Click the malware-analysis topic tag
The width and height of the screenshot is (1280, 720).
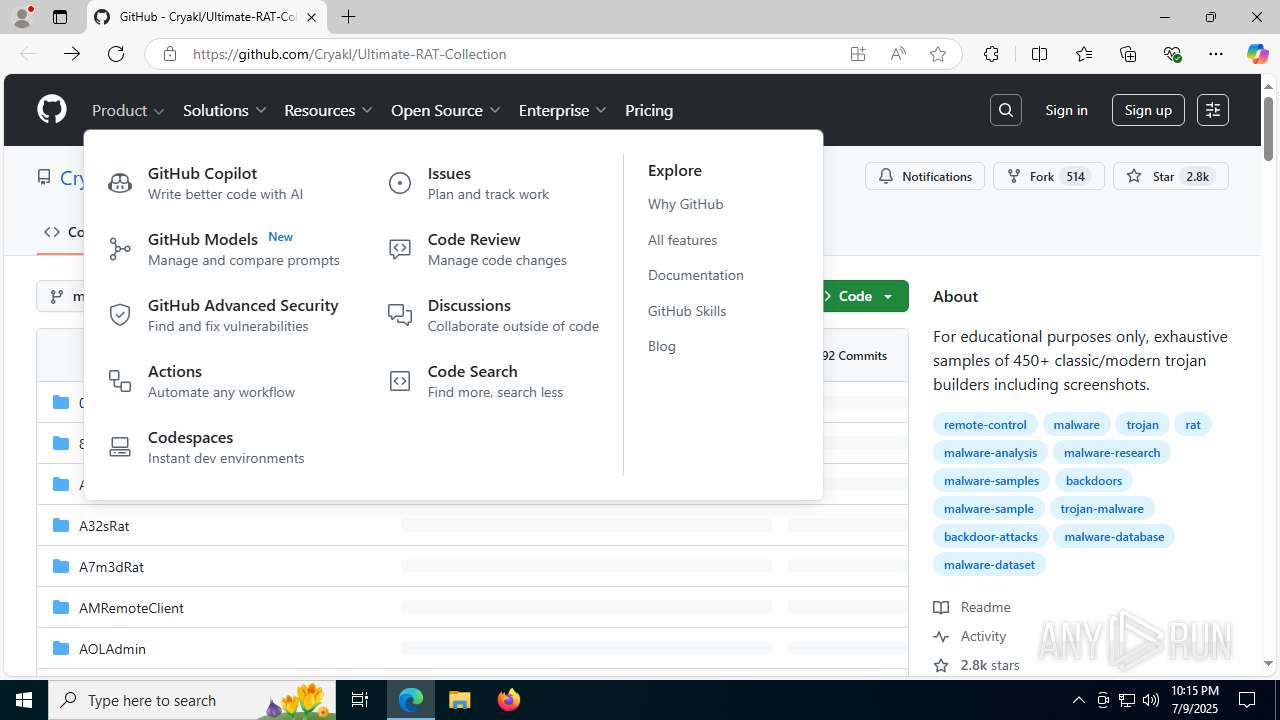pyautogui.click(x=990, y=452)
